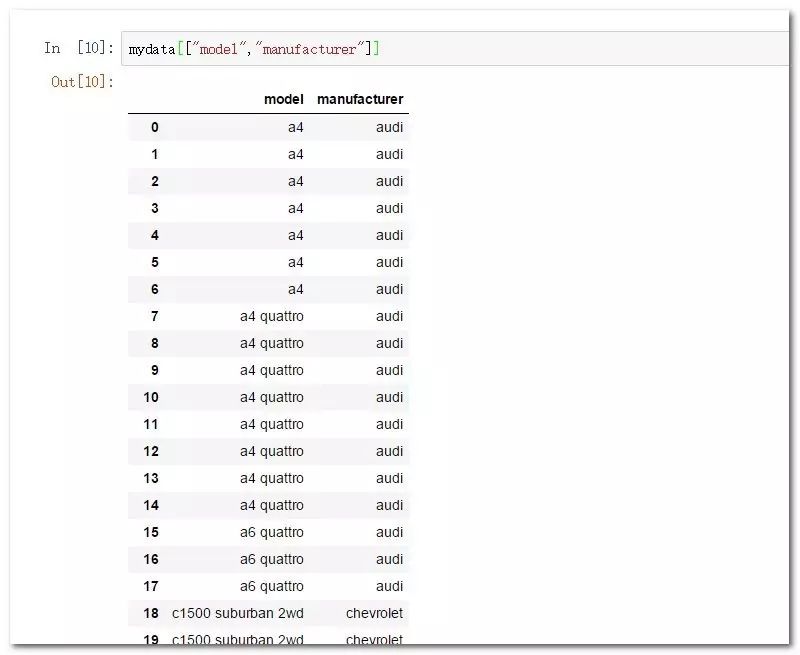Click the Out[10] prompt label

click(x=82, y=82)
